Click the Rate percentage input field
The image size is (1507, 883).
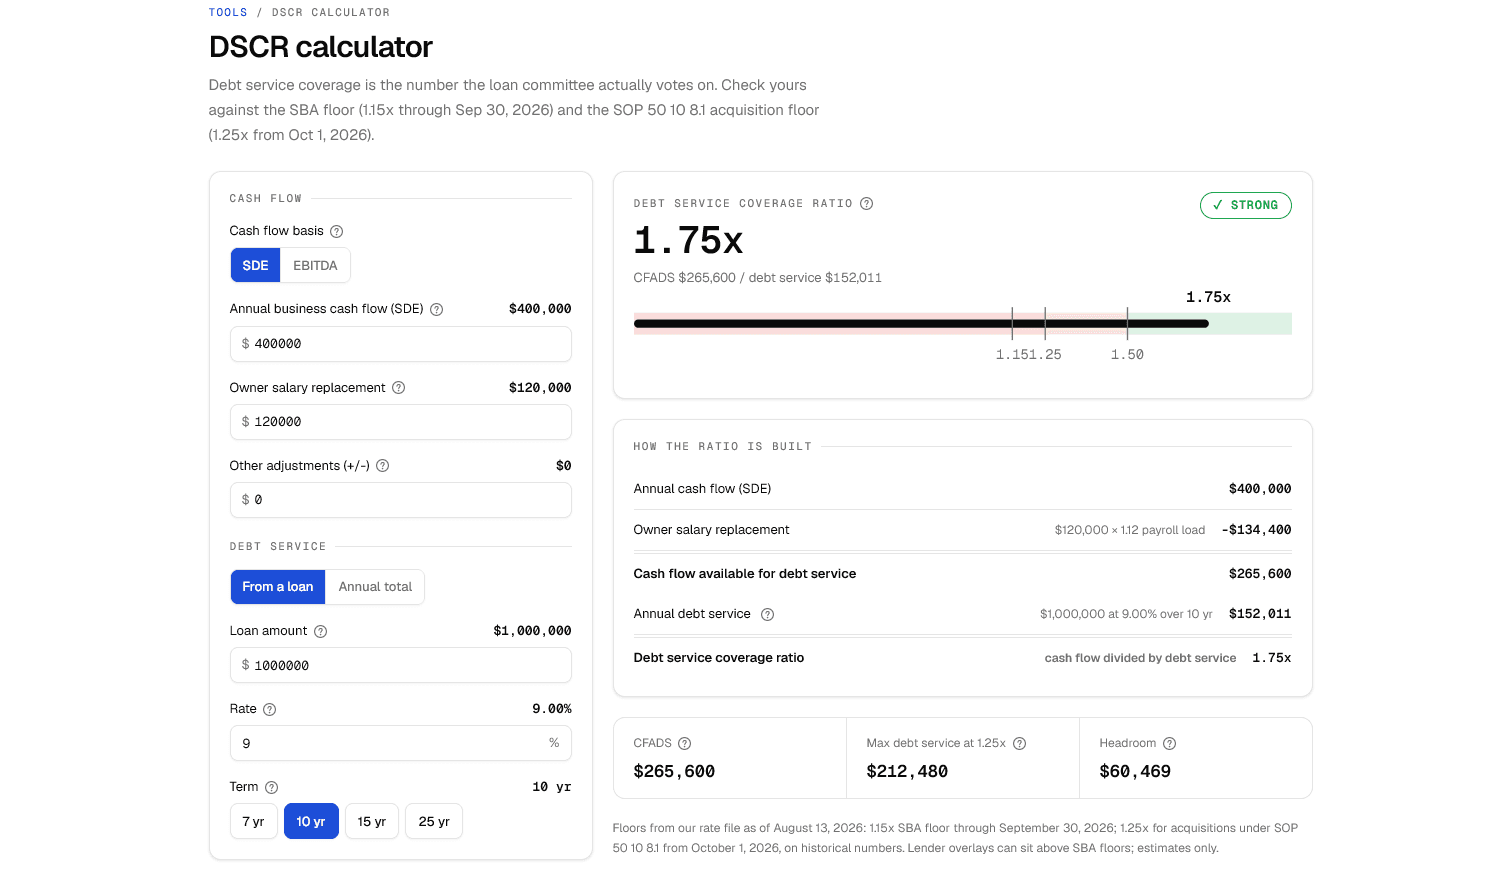(x=401, y=743)
